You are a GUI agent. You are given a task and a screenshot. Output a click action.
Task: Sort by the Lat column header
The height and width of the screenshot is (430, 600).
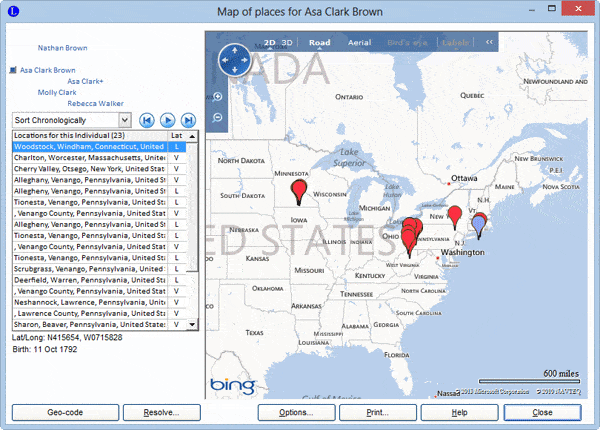(x=176, y=135)
